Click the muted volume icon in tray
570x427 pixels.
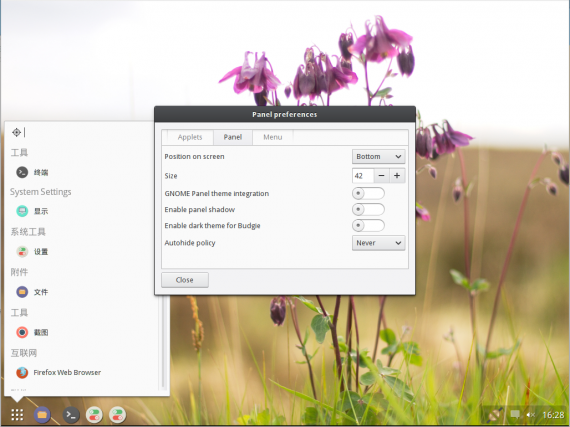click(530, 415)
